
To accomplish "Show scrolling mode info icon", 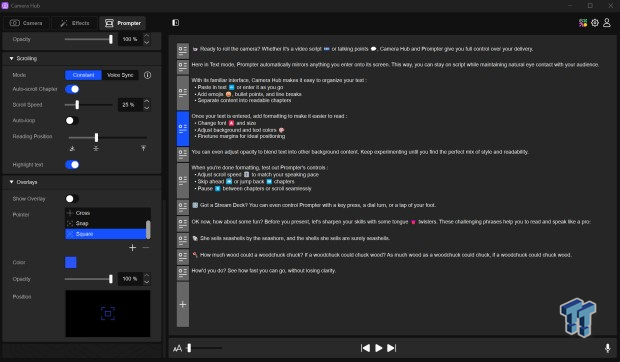I will click(147, 75).
